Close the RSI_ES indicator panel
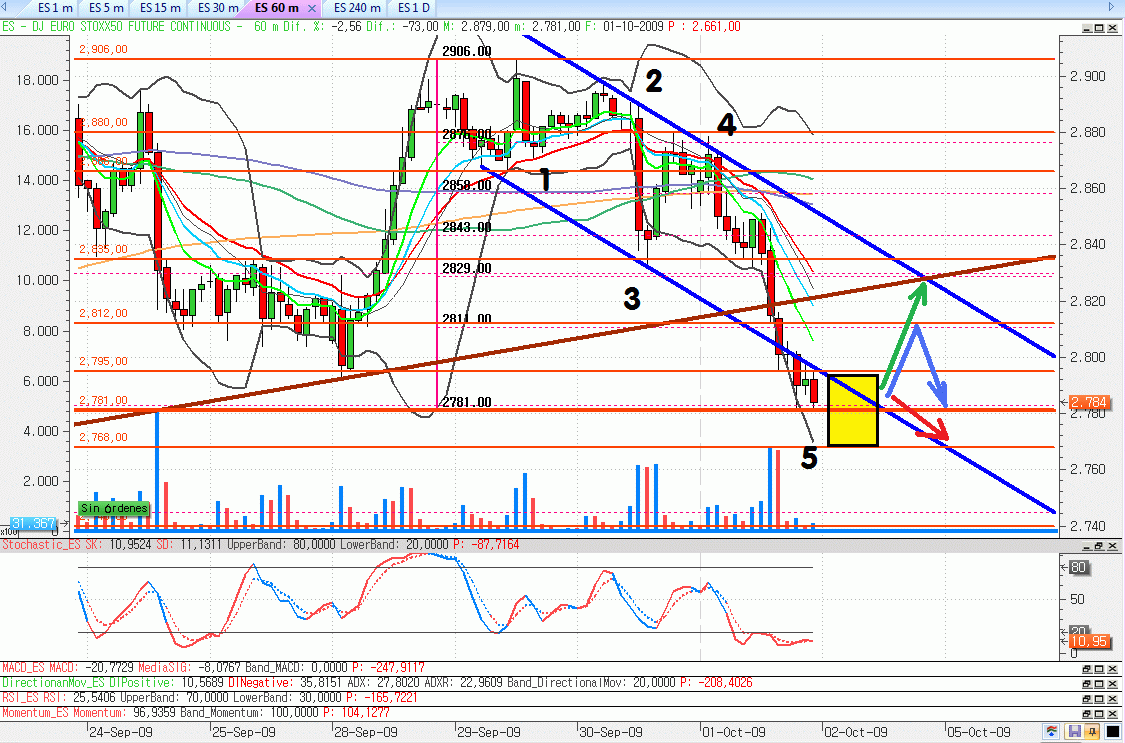 (1112, 699)
